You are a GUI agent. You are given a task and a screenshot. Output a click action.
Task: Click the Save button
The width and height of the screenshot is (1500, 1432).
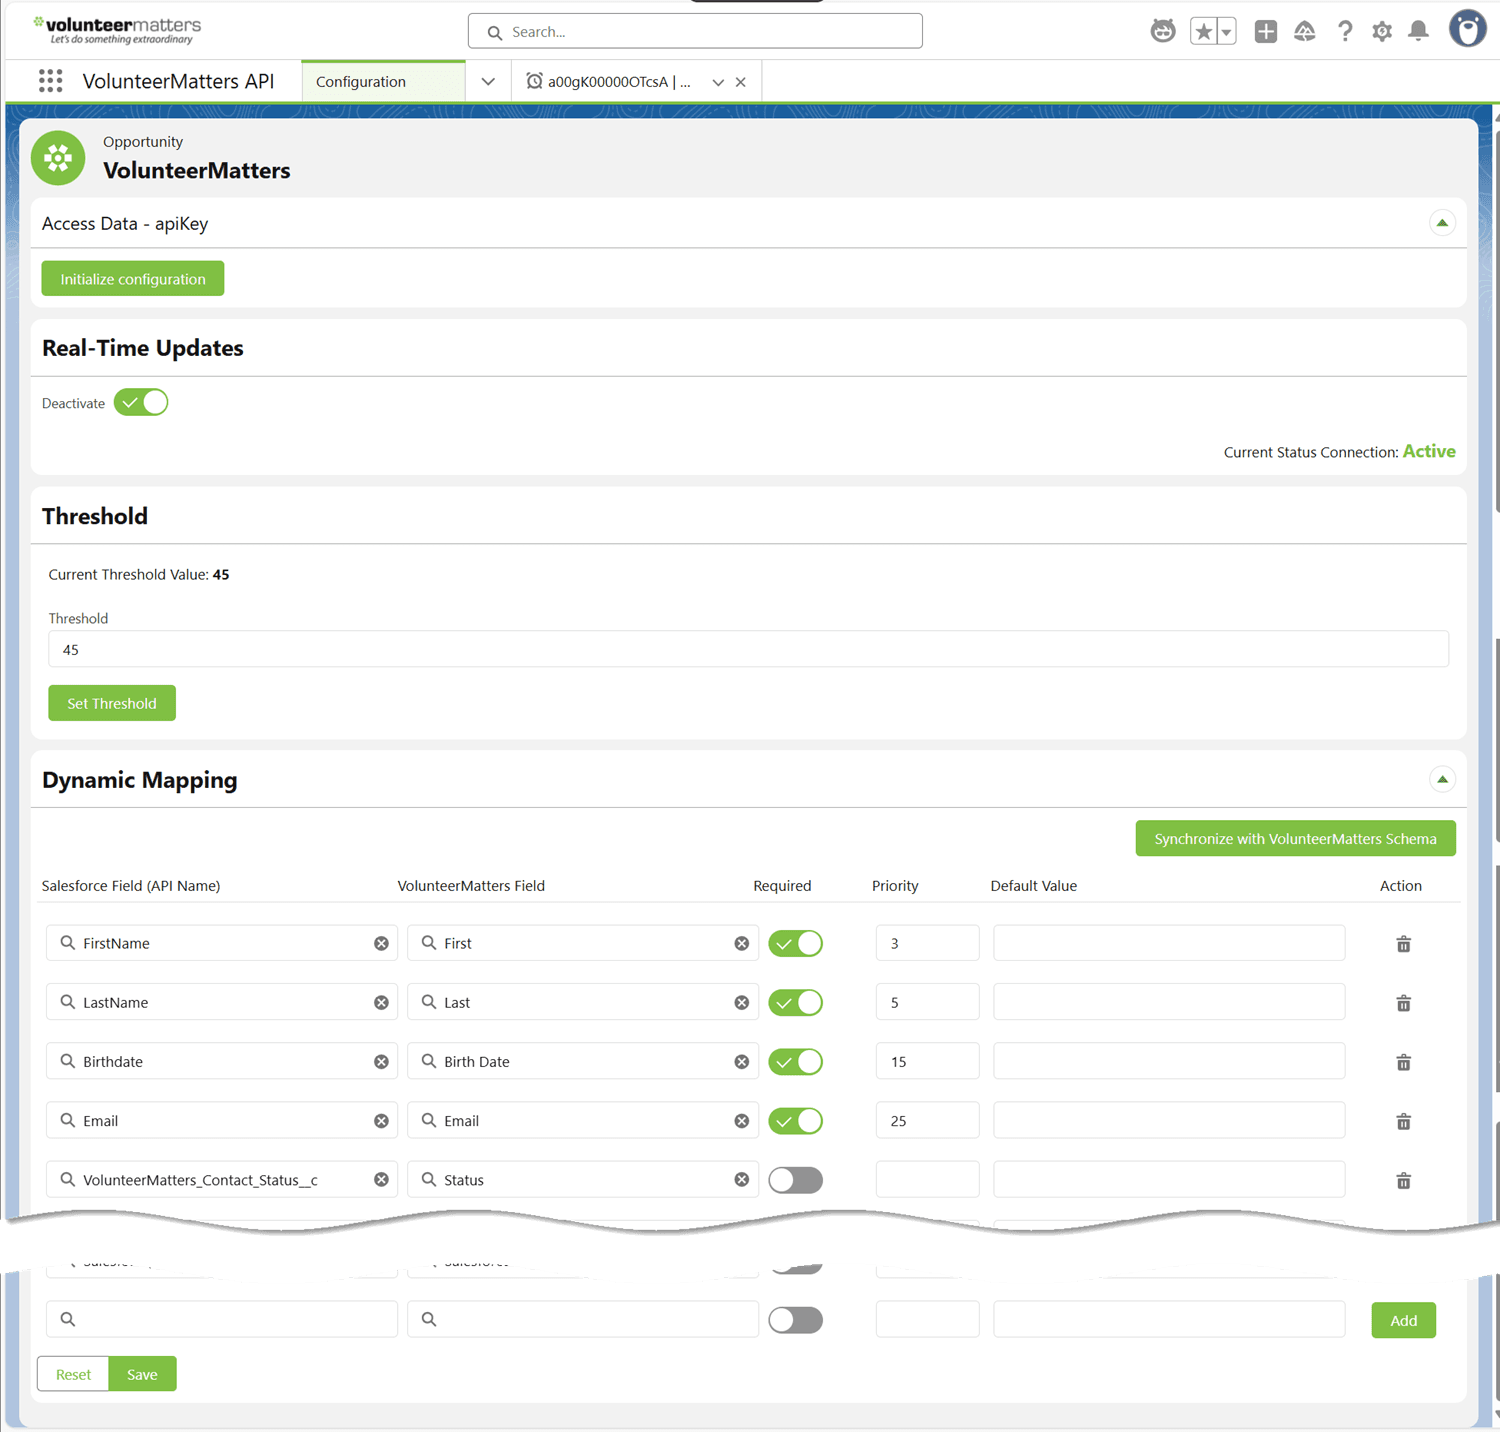[142, 1374]
